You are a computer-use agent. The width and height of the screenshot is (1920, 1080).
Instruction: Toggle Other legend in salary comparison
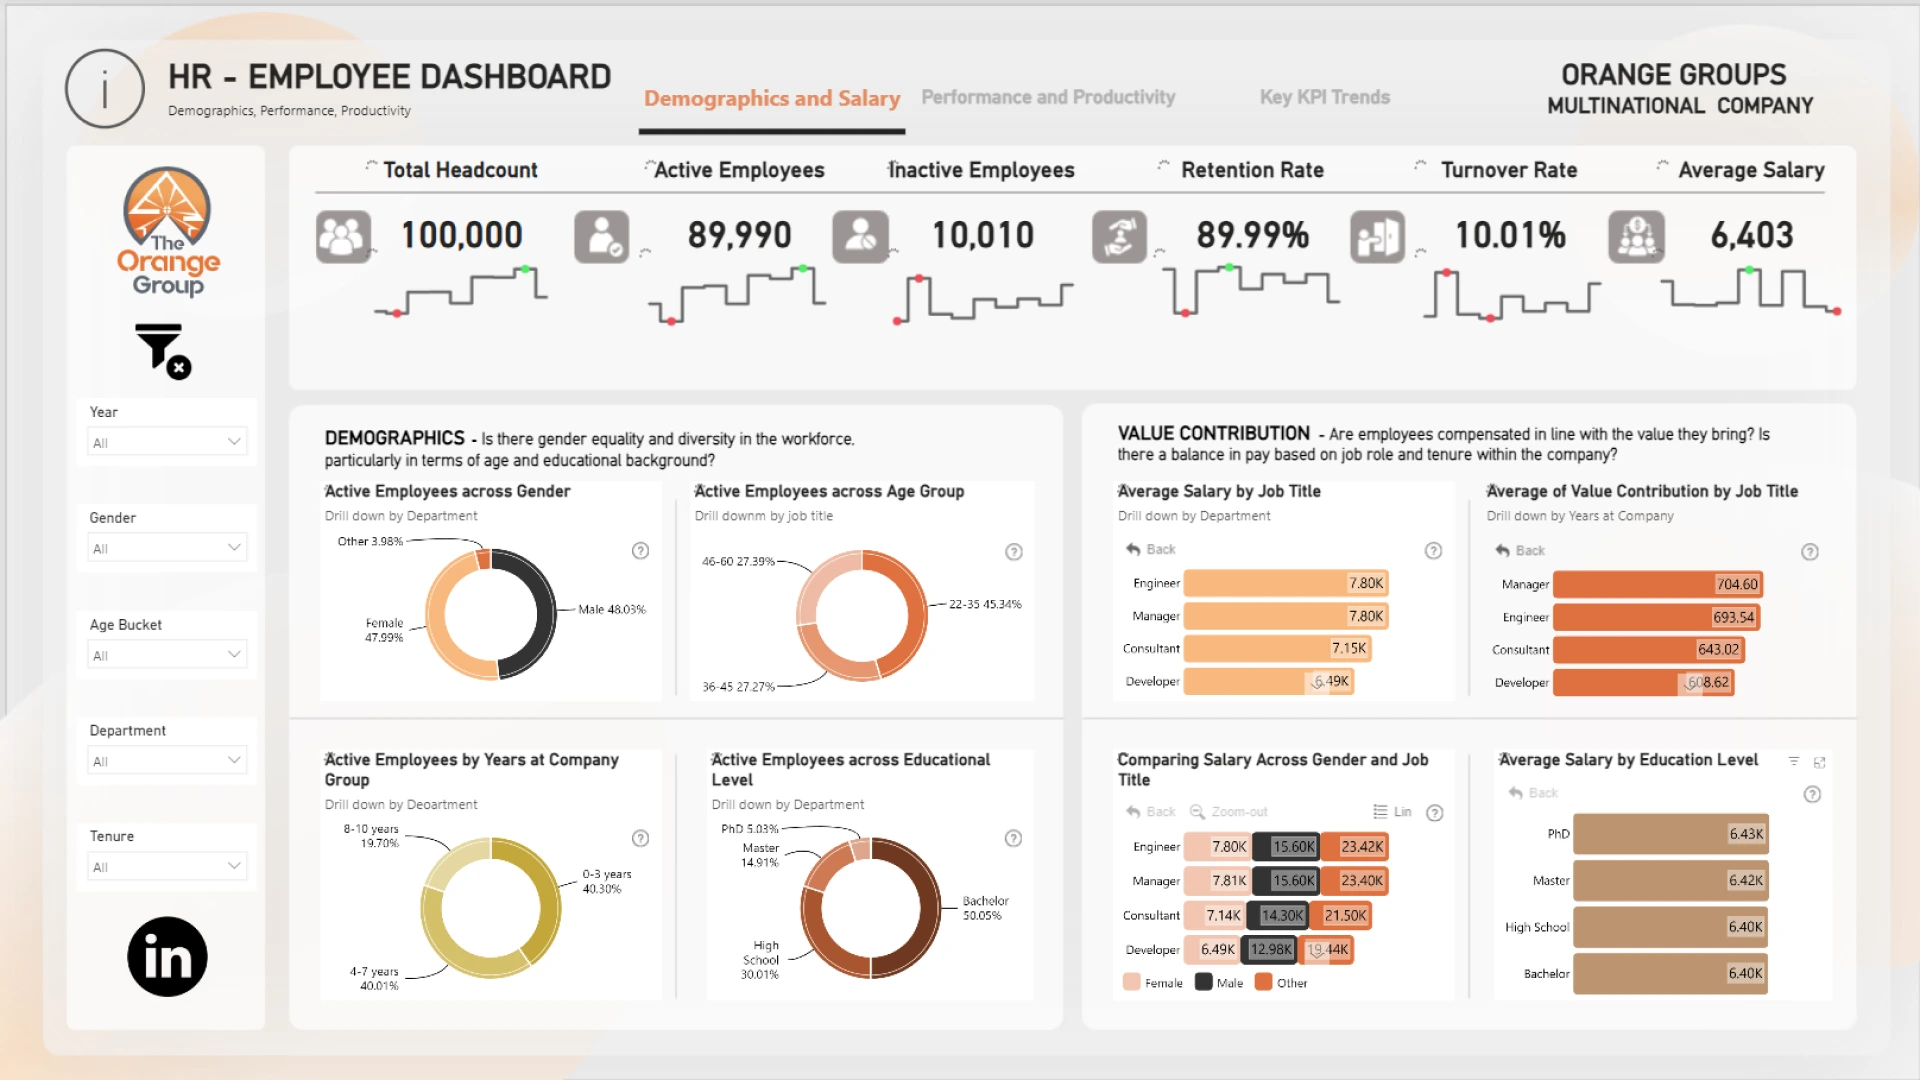(x=1282, y=983)
